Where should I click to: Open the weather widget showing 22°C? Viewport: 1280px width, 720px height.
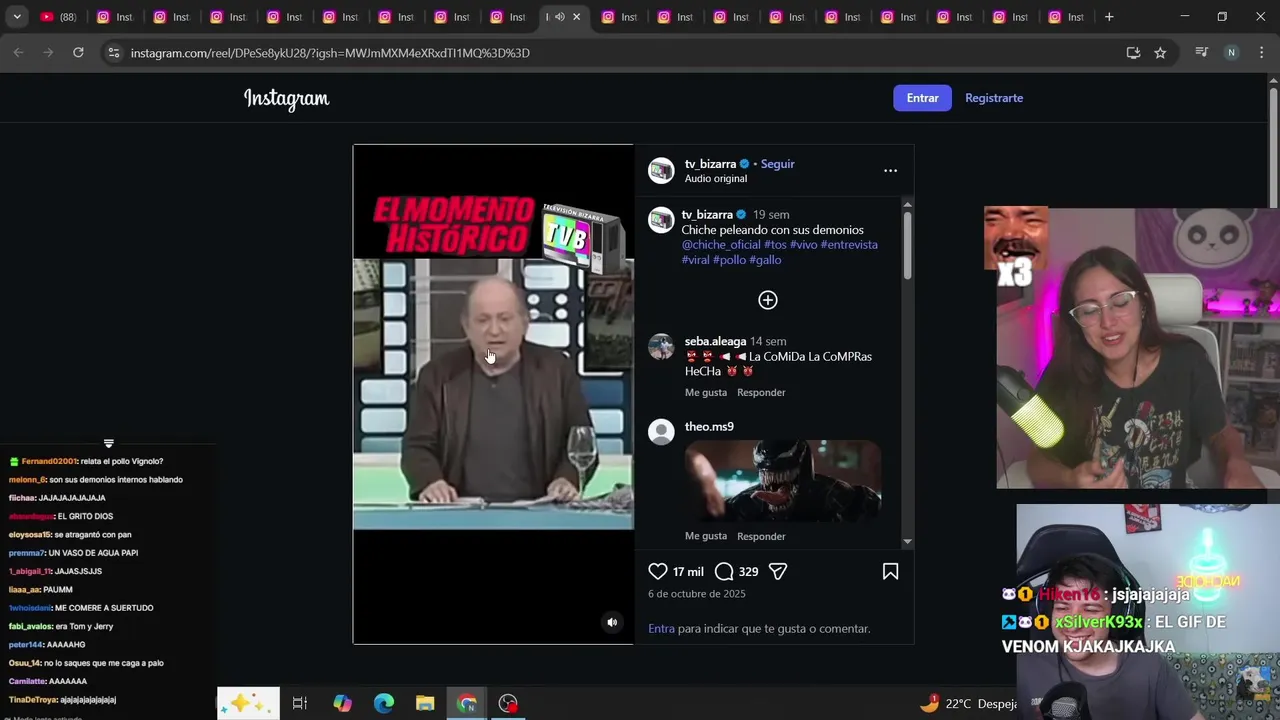point(968,704)
